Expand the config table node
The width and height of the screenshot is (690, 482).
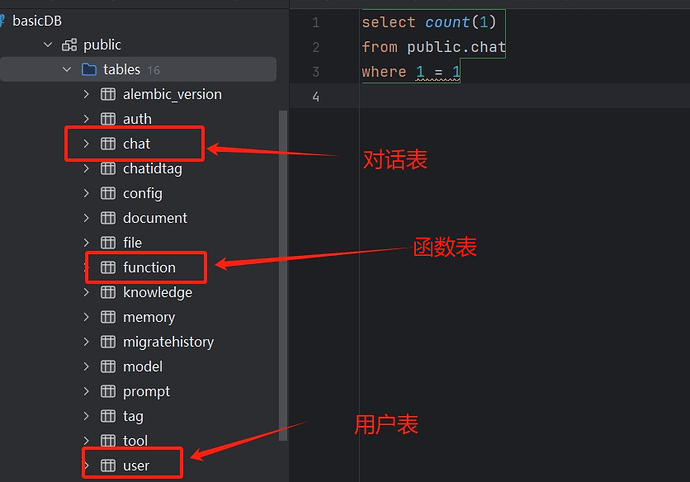pyautogui.click(x=86, y=193)
